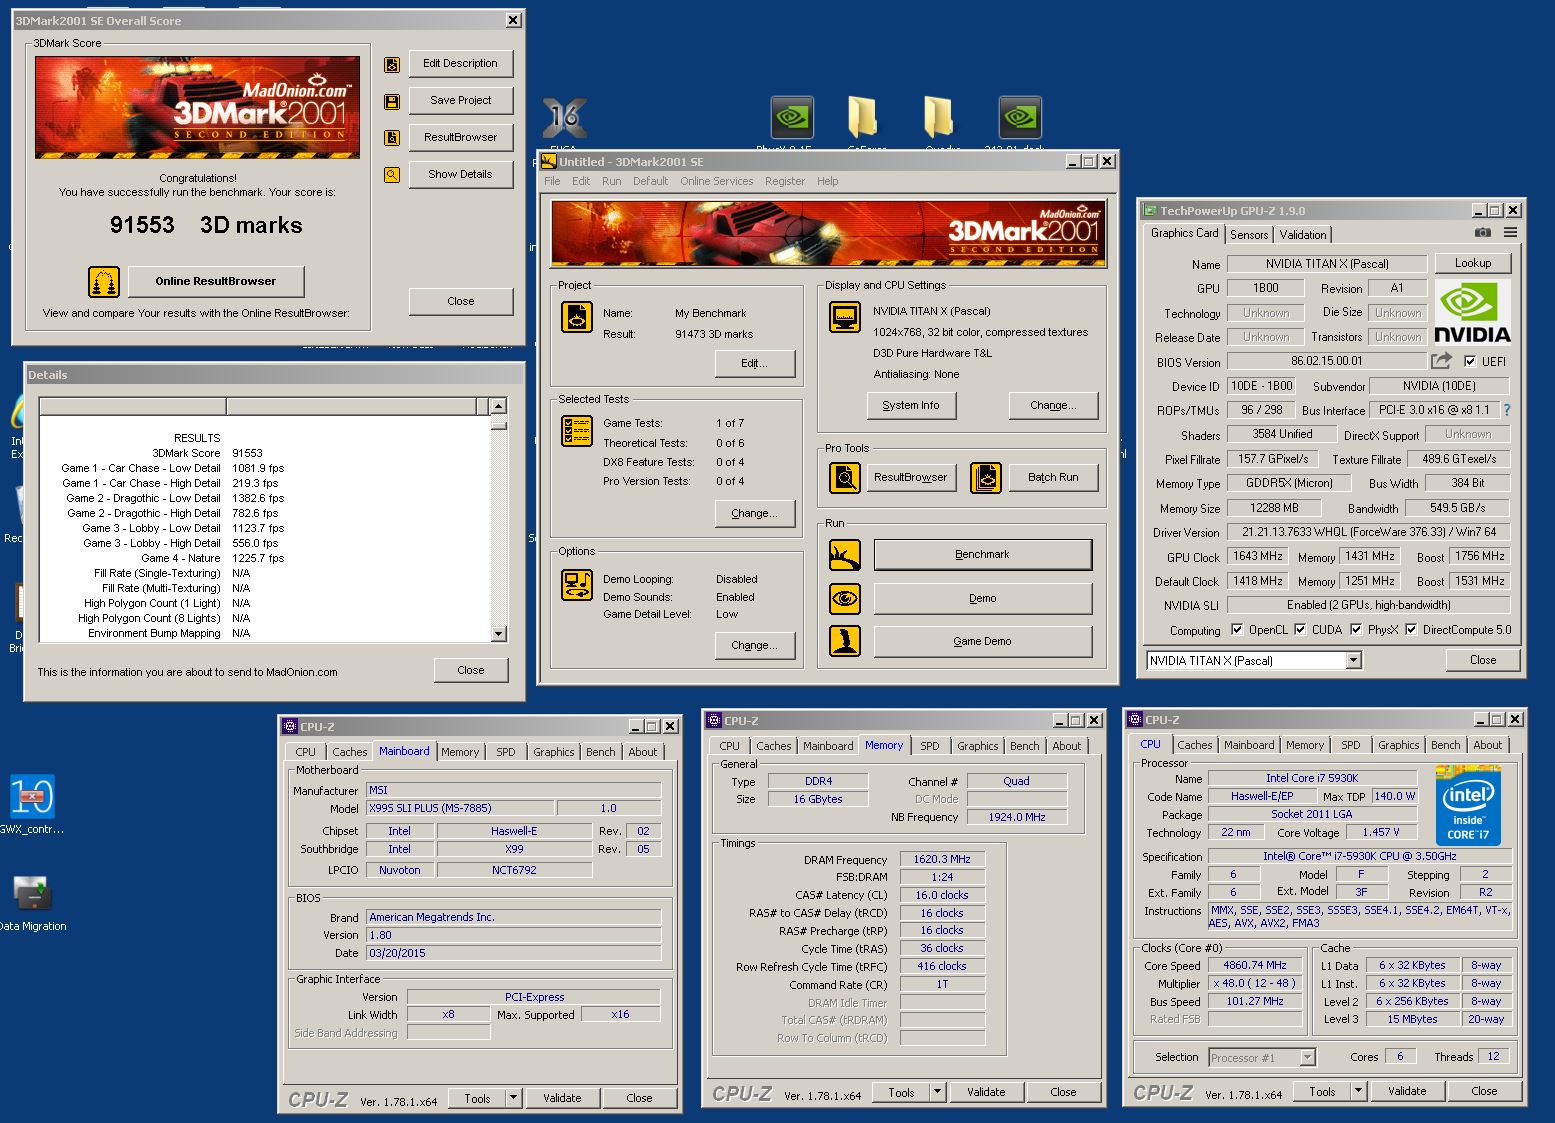Click the GPU-Z screenshot camera icon
The width and height of the screenshot is (1555, 1123).
pyautogui.click(x=1482, y=233)
